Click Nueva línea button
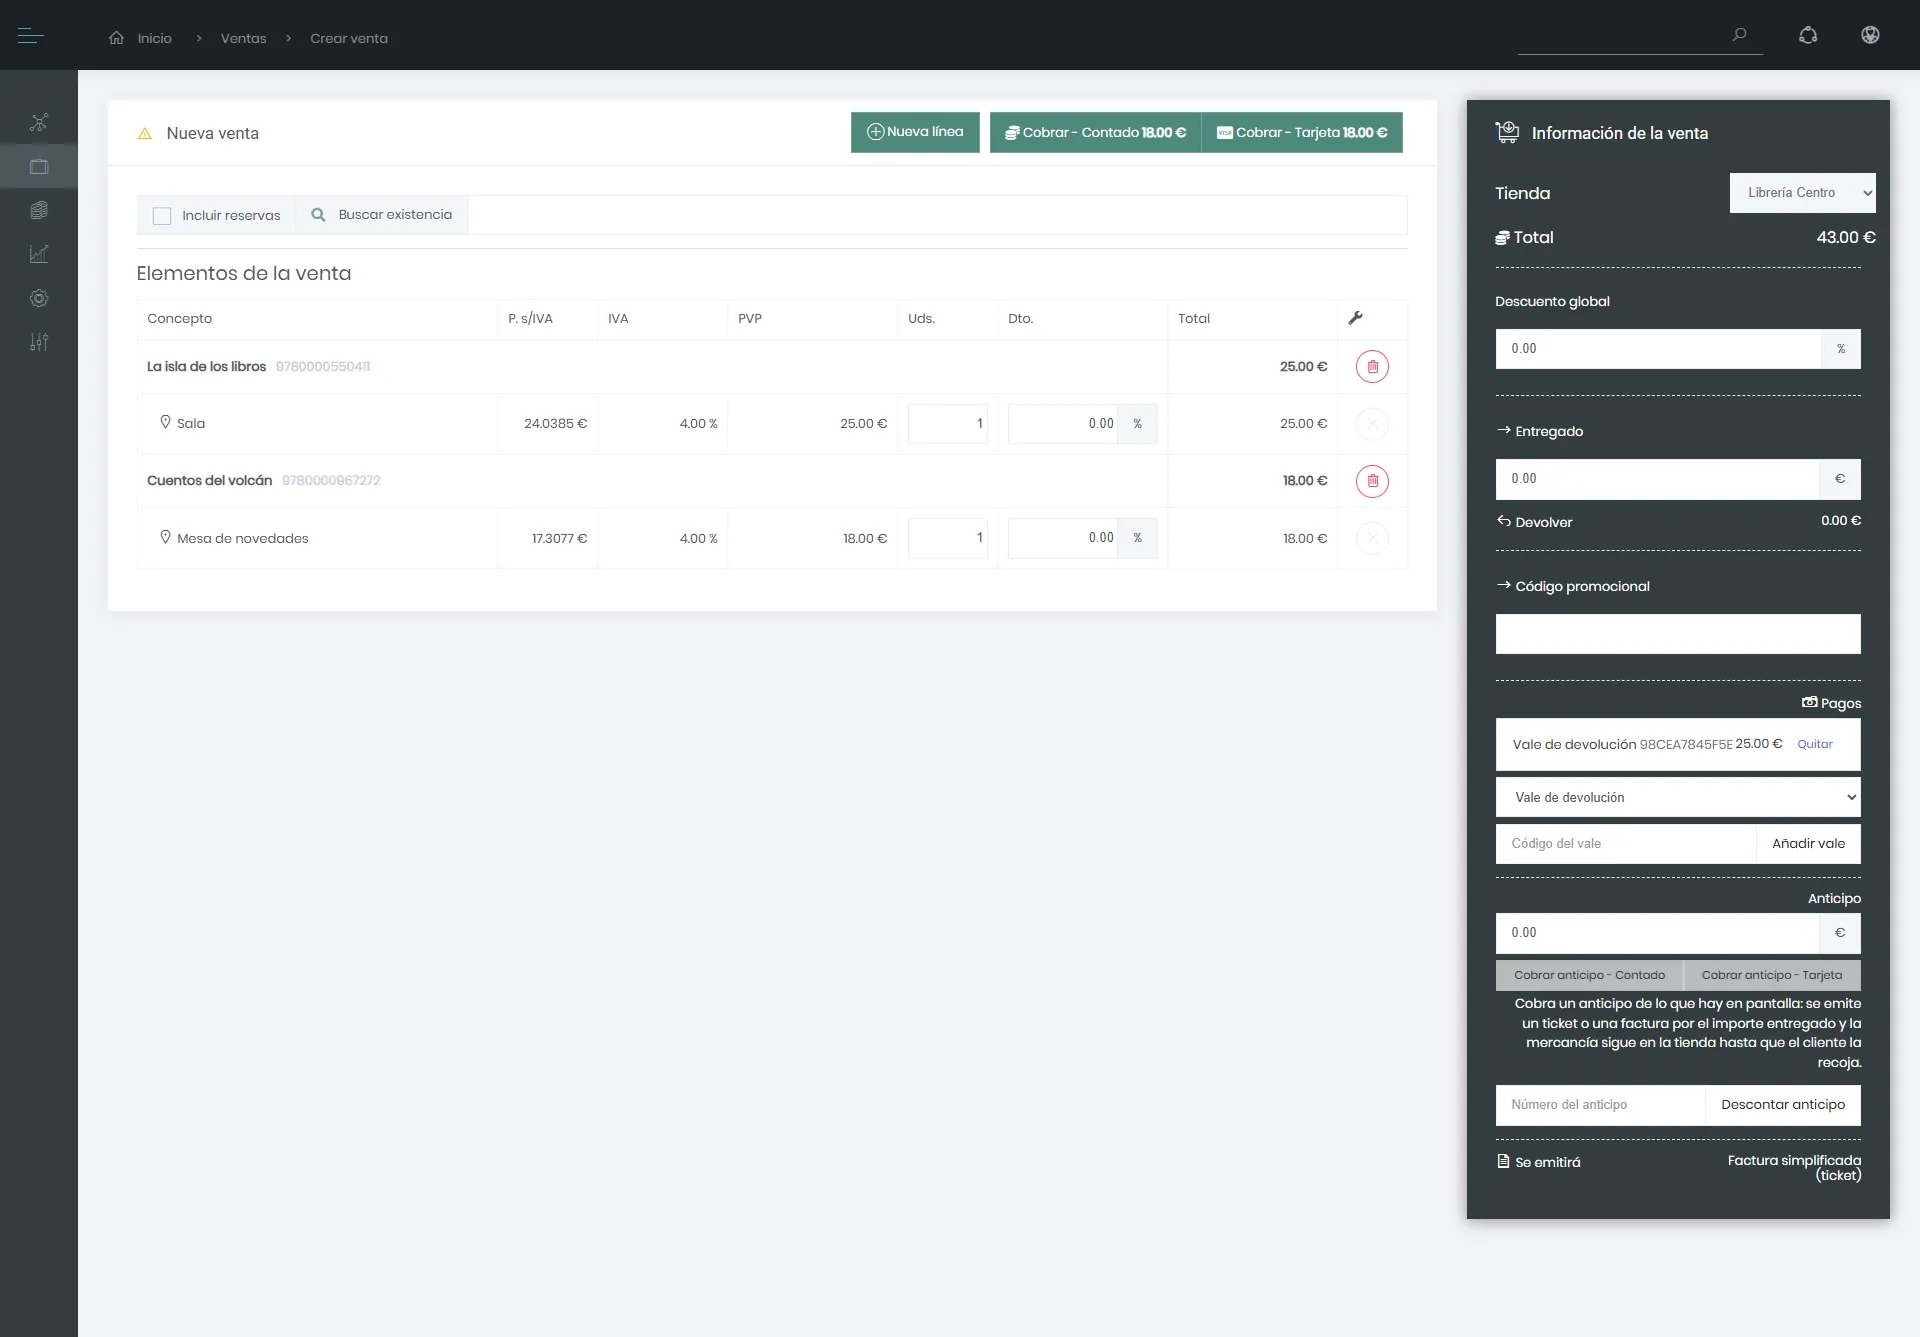1920x1337 pixels. coord(915,132)
